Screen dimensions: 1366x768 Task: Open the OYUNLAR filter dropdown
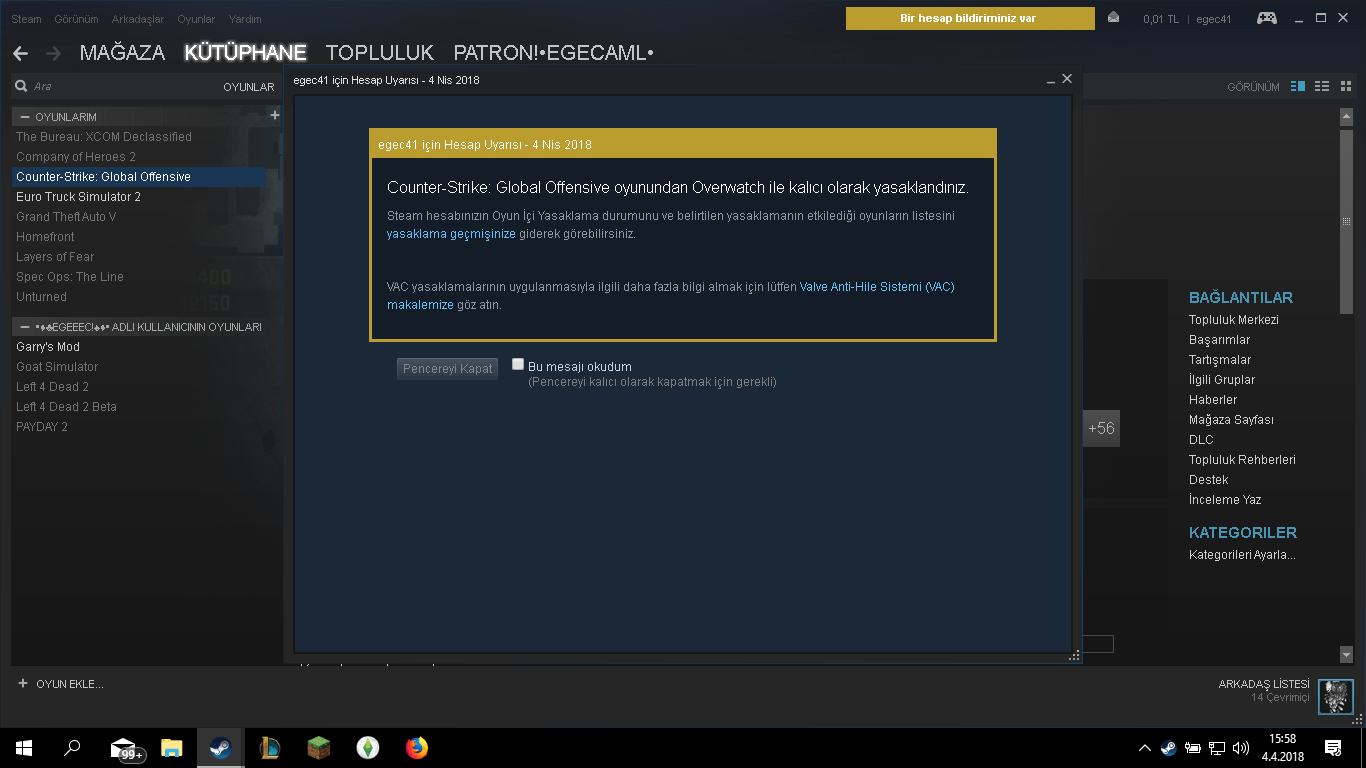coord(248,87)
